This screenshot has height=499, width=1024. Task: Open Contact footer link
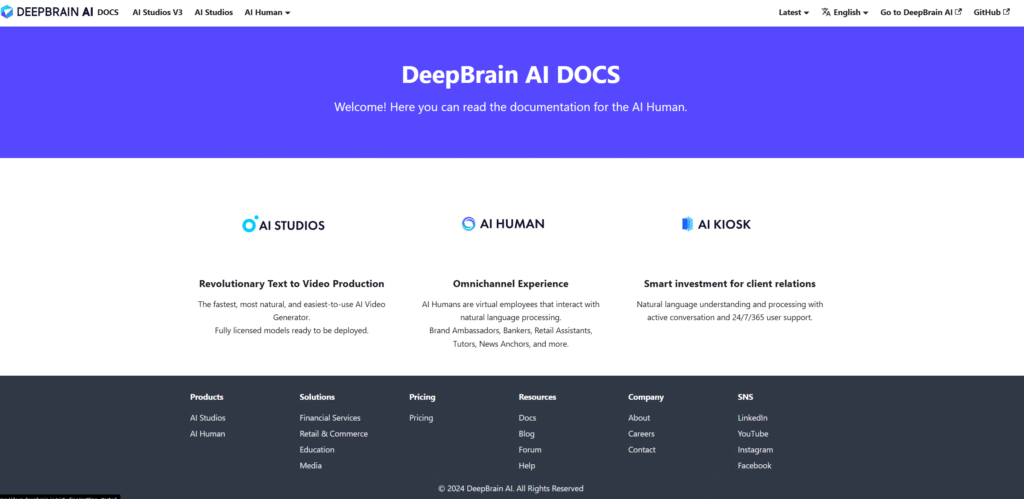[x=642, y=450]
